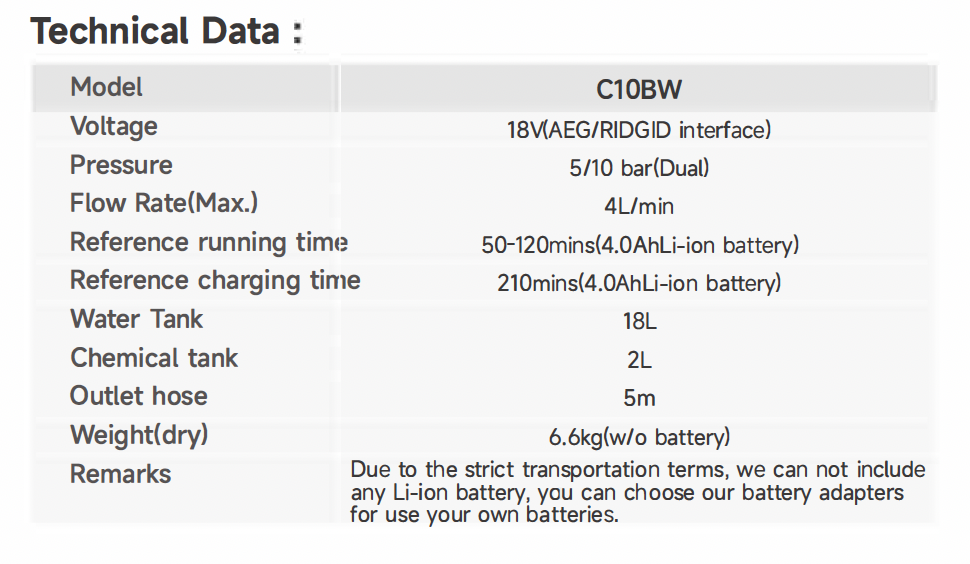Click the Remarks text about battery adapters
The height and width of the screenshot is (564, 970).
[x=638, y=492]
